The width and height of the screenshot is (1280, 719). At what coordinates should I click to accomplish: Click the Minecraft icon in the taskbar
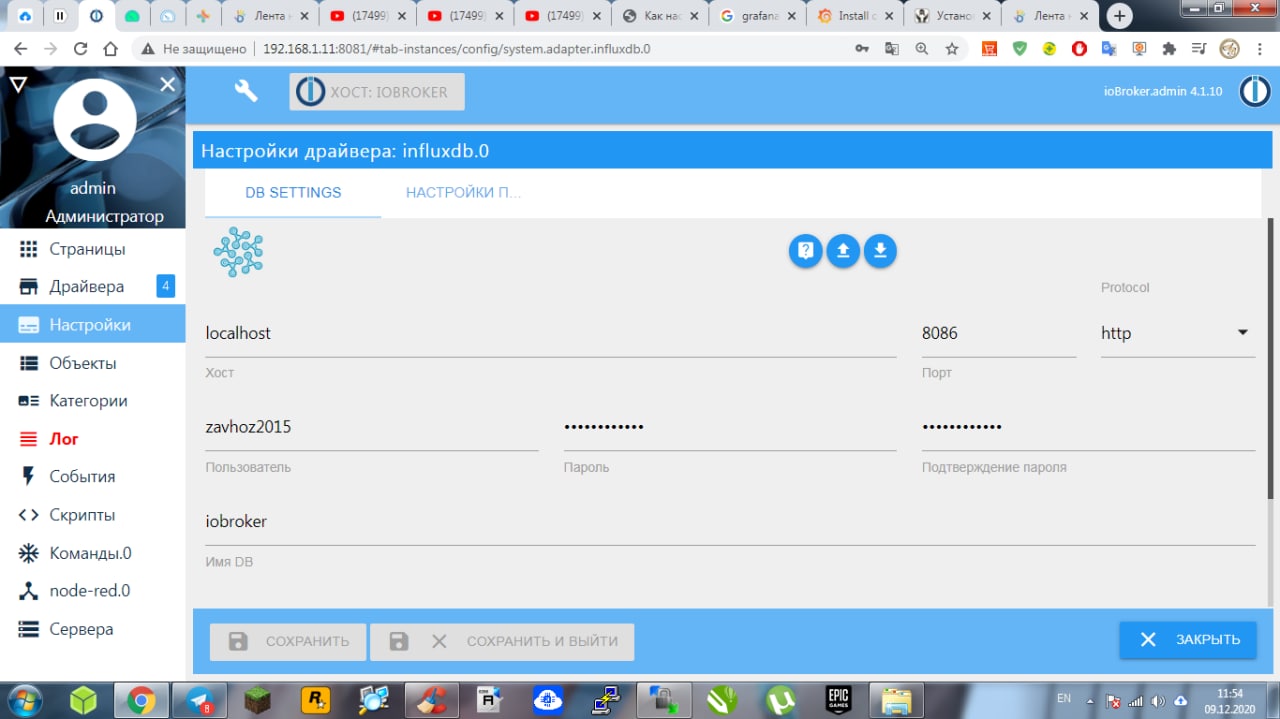point(258,701)
